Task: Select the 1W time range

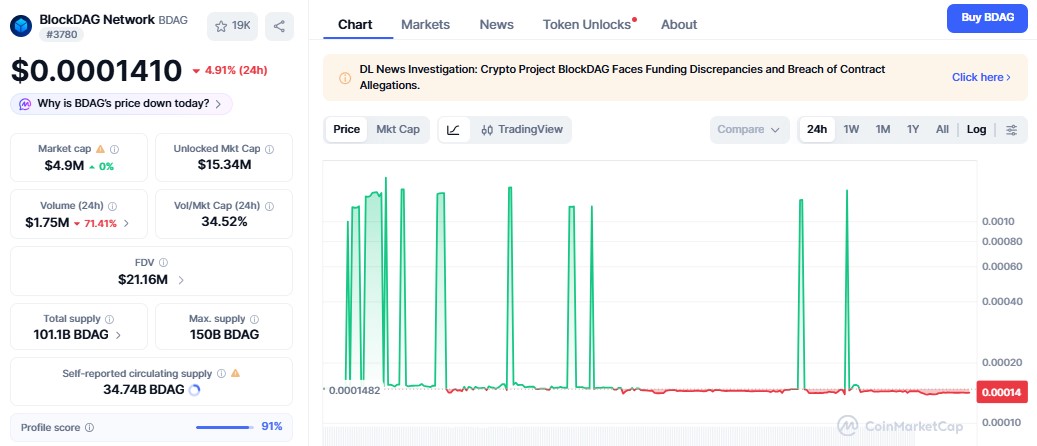Action: coord(851,130)
